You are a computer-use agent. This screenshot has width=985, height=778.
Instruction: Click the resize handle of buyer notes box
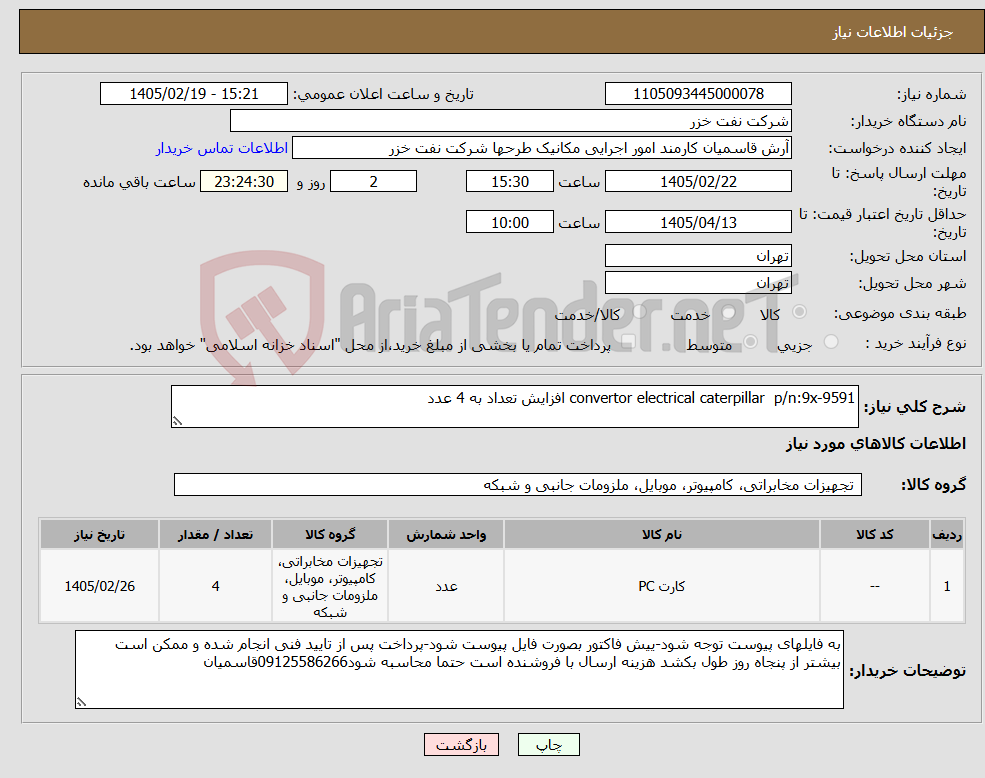[x=81, y=702]
